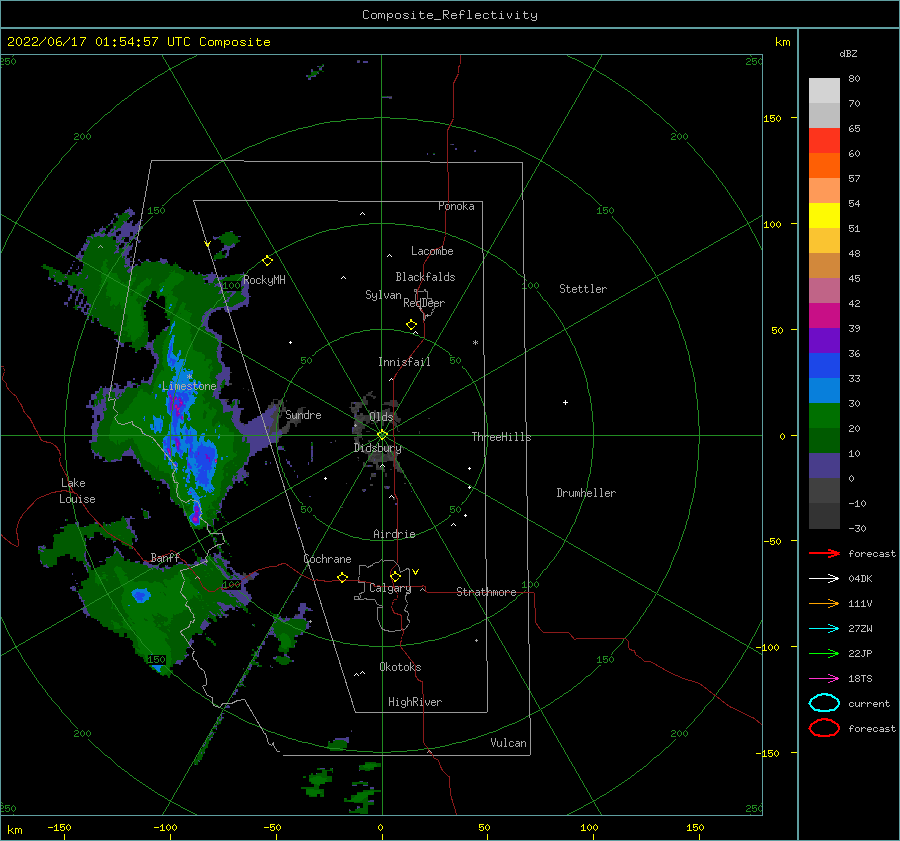
Task: Click the yellow 'km' label at top right
Action: [782, 42]
